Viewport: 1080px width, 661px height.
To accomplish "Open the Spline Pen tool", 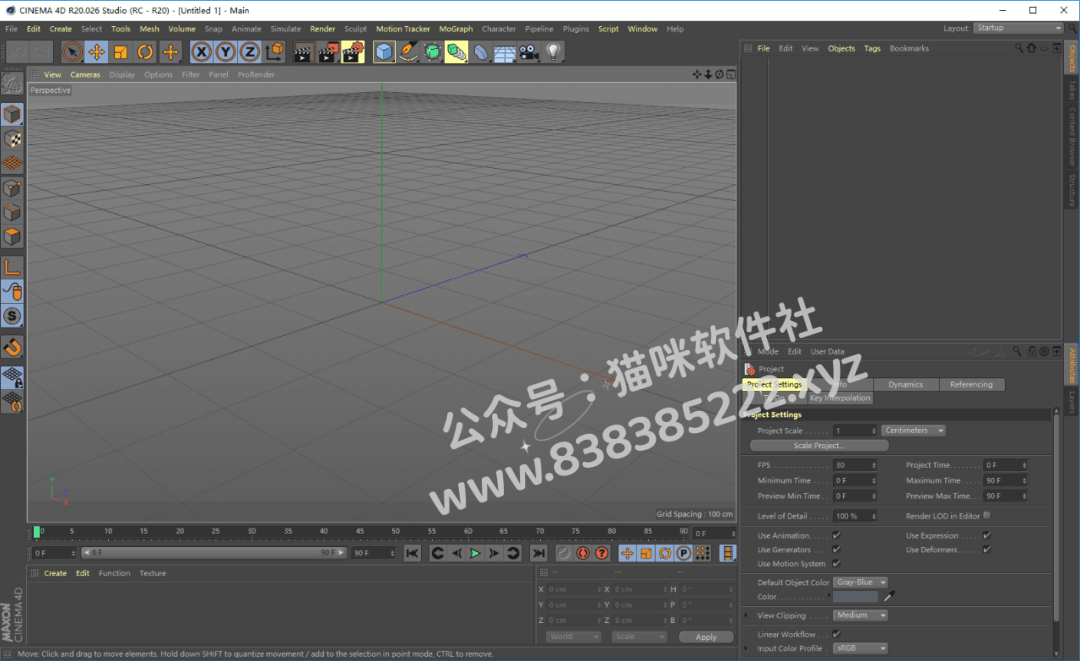I will 408,52.
